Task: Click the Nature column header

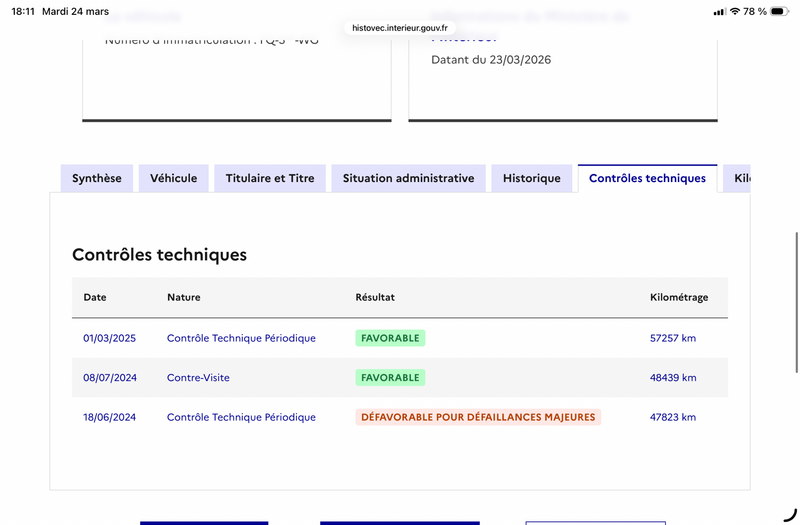Action: click(184, 297)
